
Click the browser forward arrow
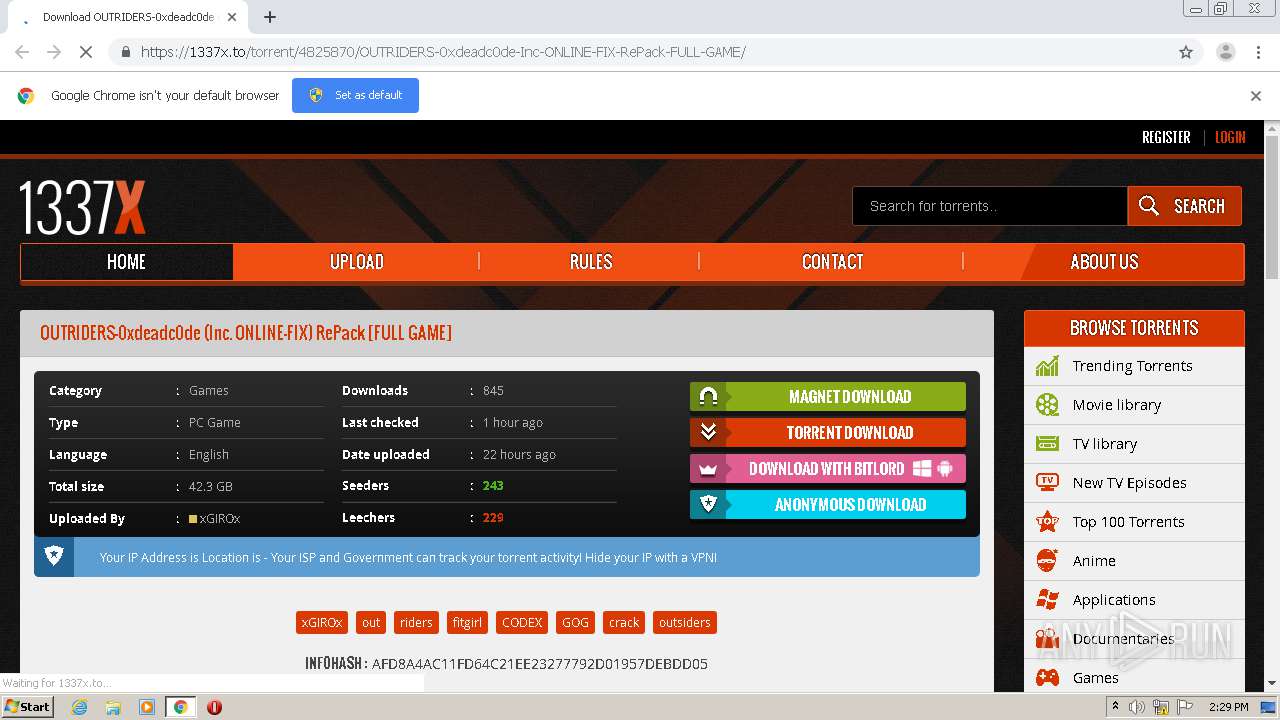[x=54, y=52]
